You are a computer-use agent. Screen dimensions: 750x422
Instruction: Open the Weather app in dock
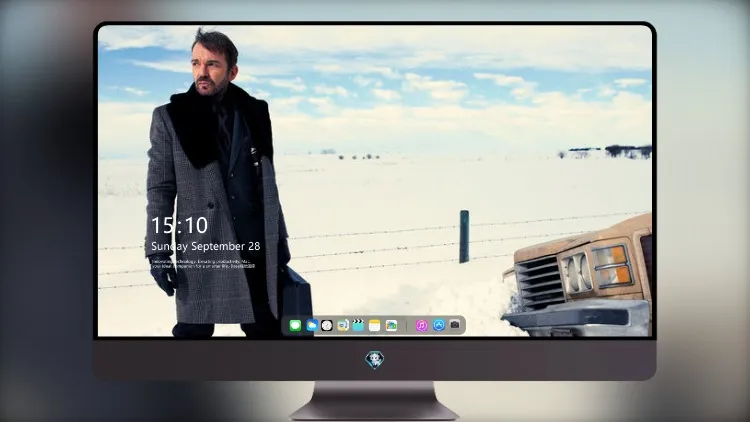(311, 326)
